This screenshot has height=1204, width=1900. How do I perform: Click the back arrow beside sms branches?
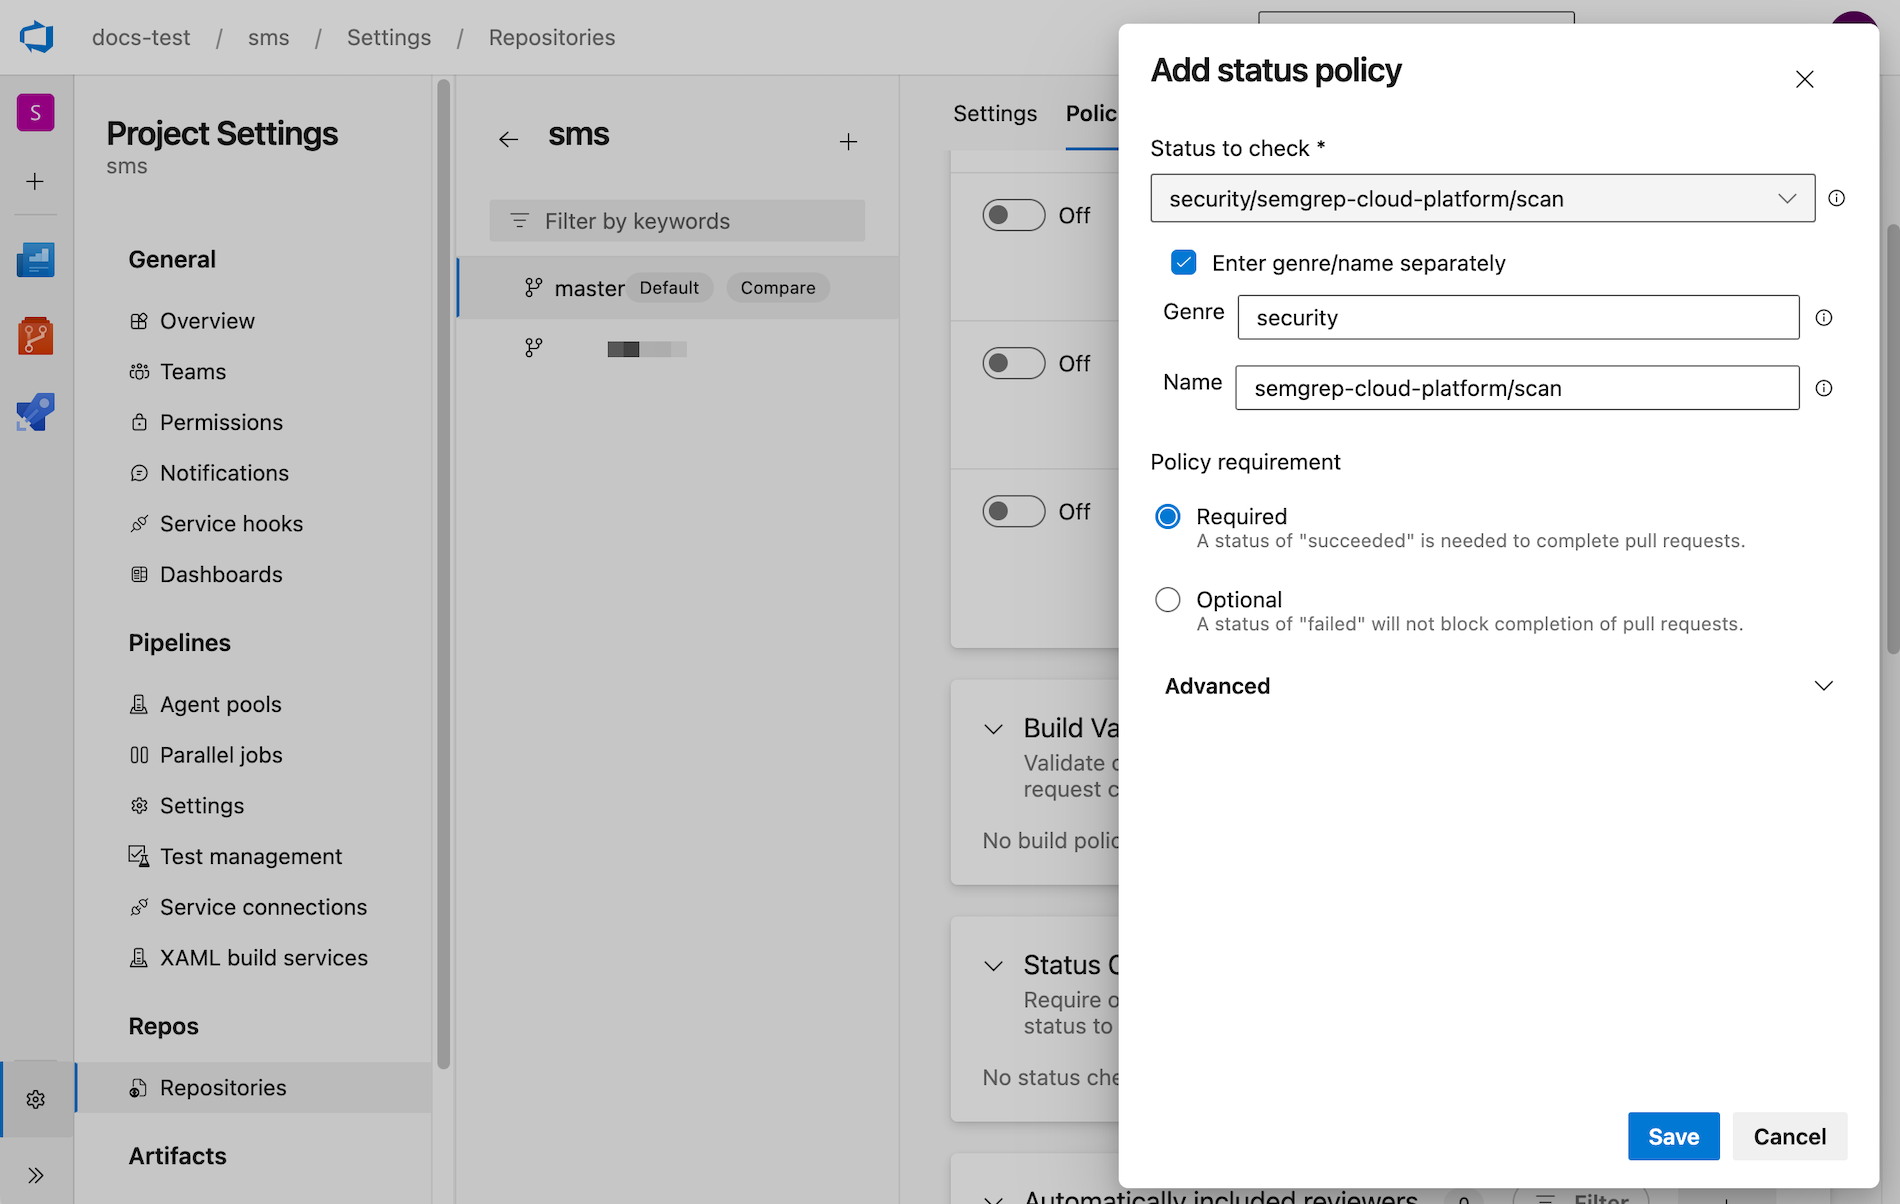(509, 139)
